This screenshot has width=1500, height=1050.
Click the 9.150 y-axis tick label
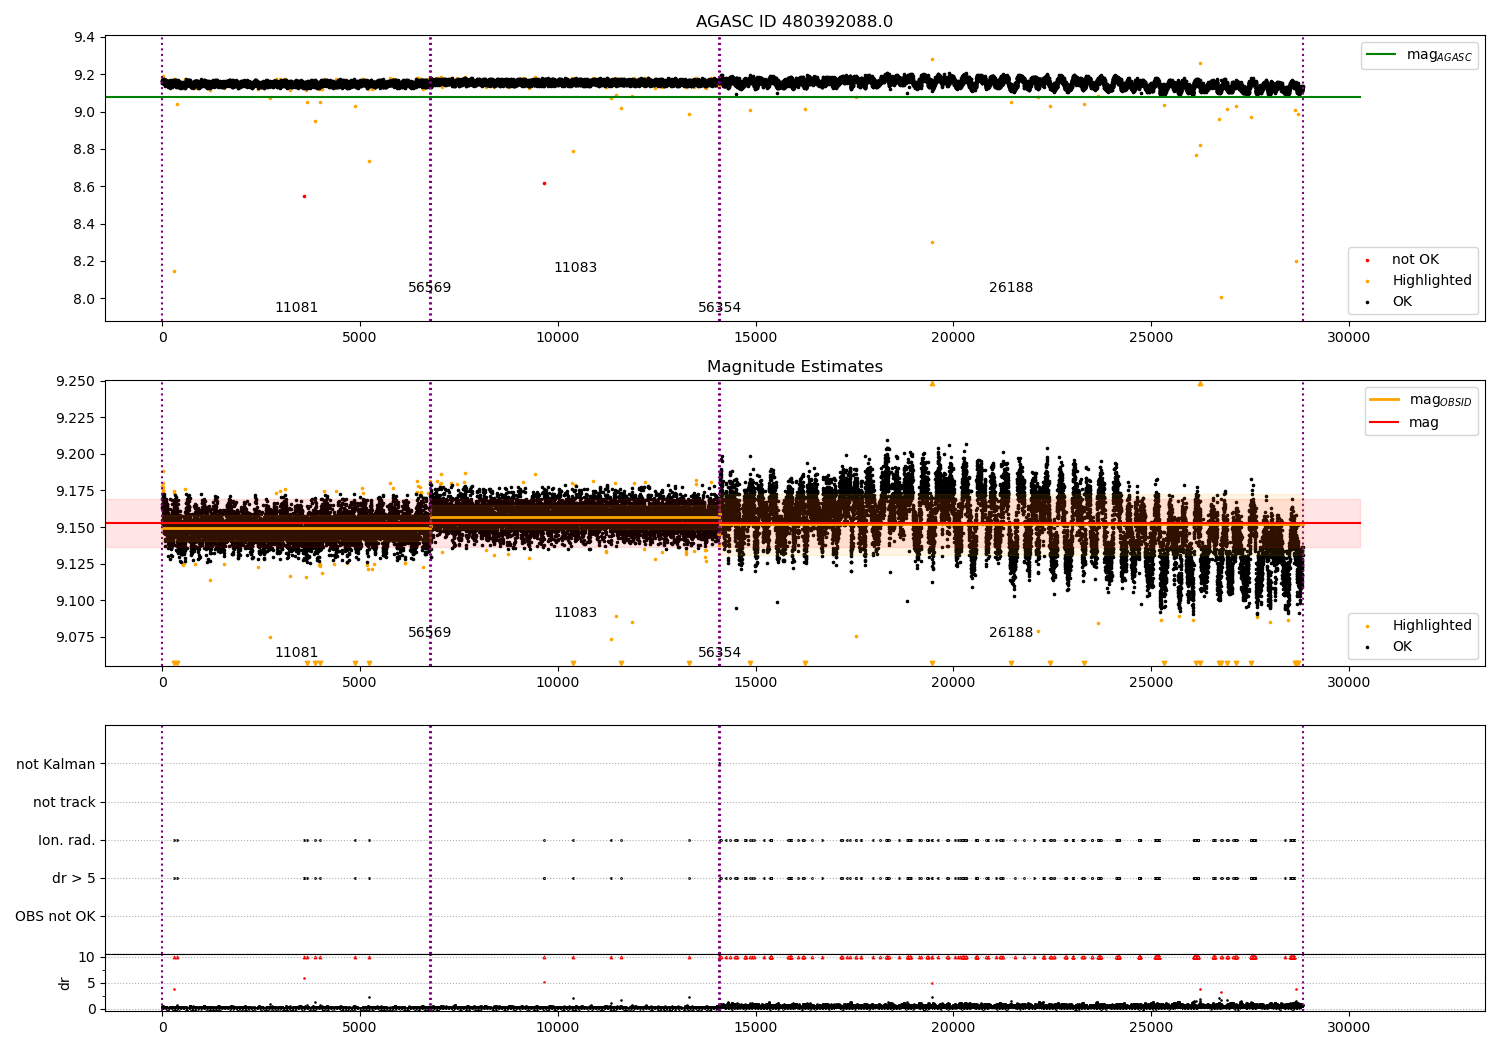click(76, 528)
